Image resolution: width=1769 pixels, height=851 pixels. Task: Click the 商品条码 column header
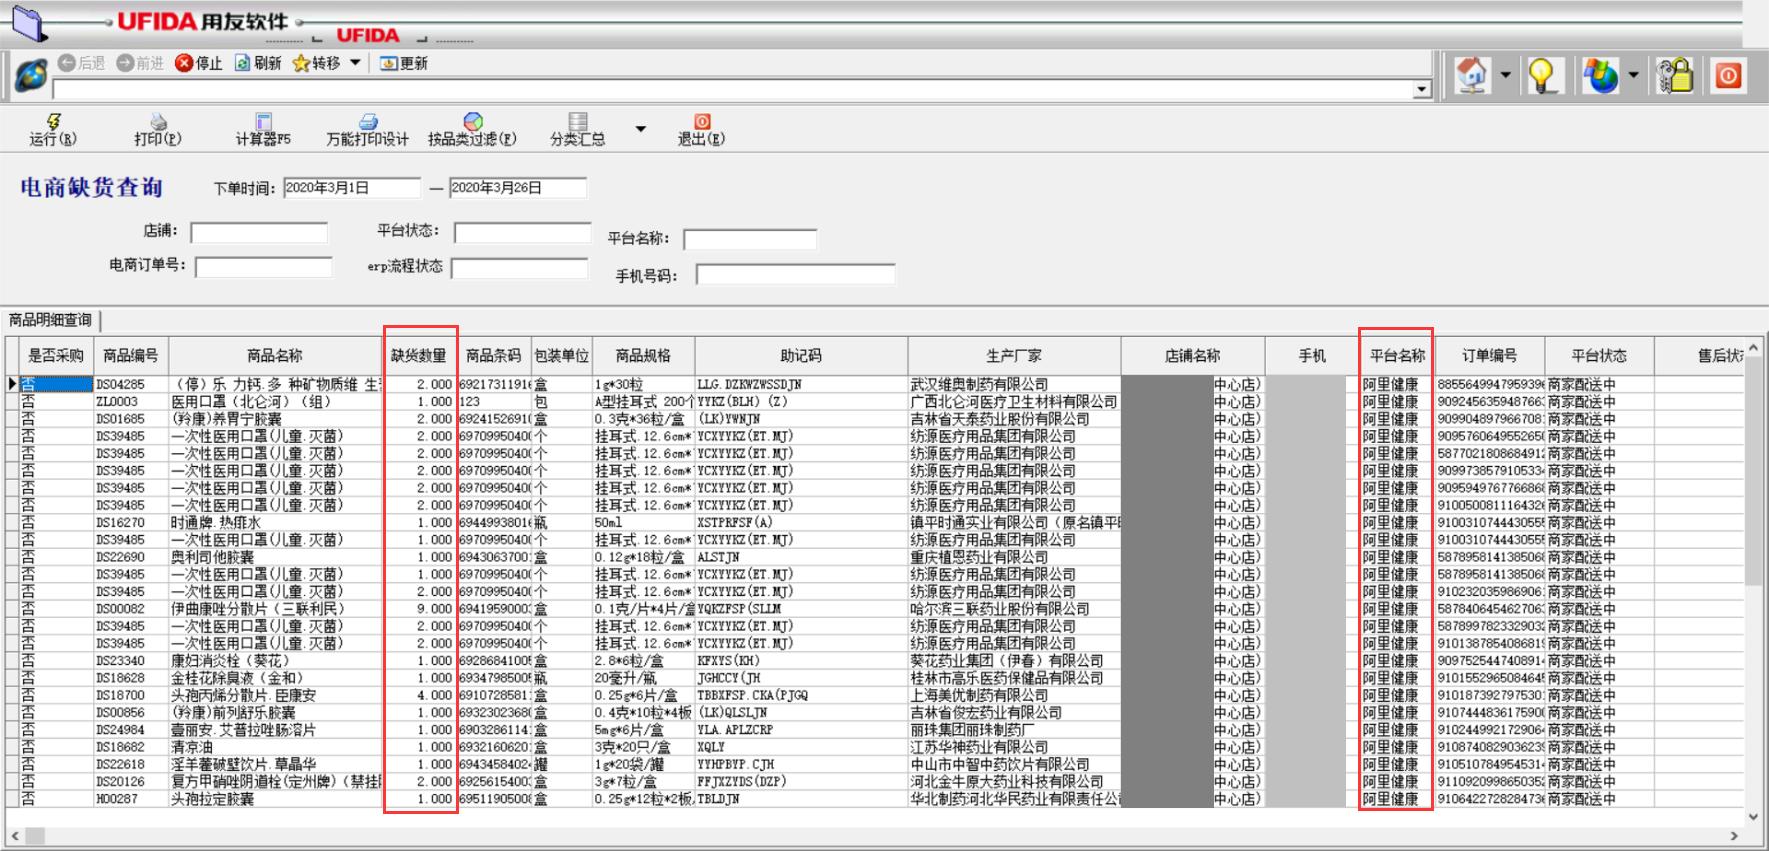tap(494, 356)
